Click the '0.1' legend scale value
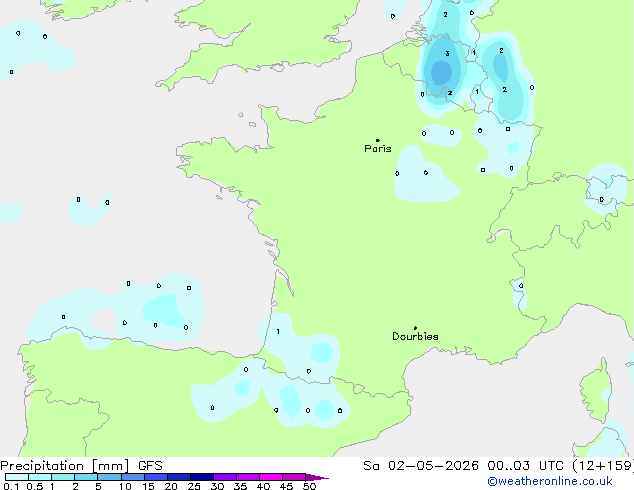The image size is (634, 490). click(11, 486)
